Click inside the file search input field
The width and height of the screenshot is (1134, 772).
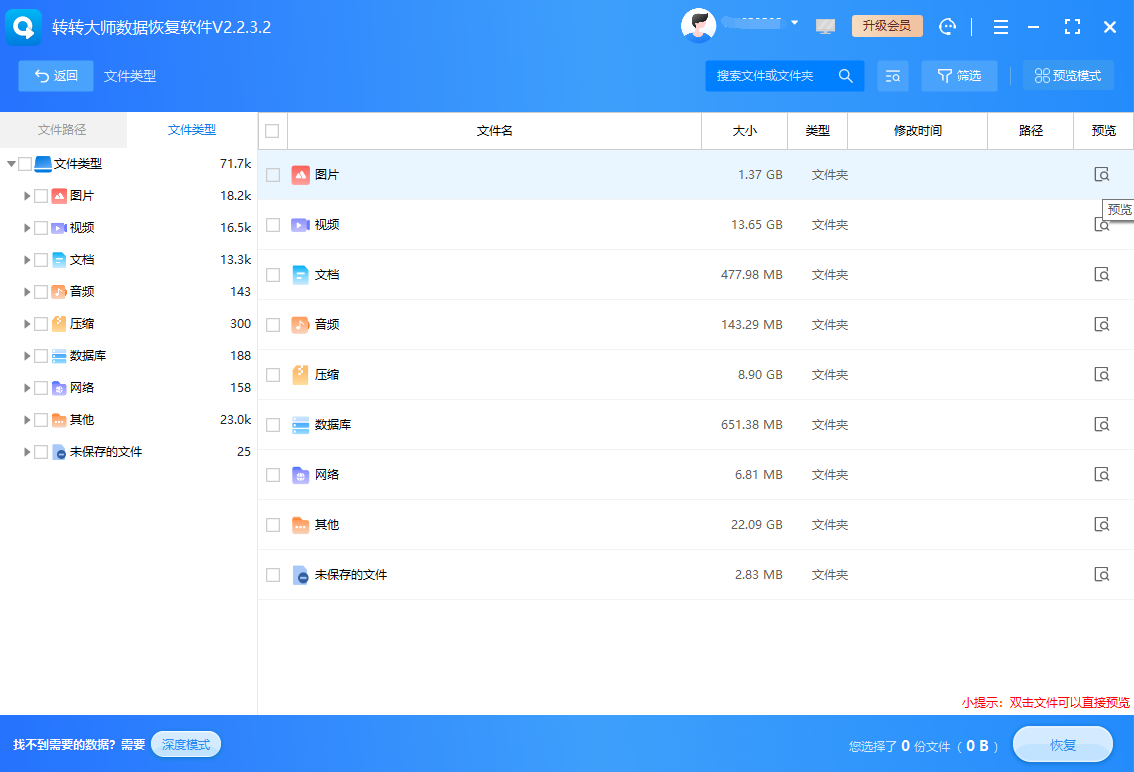770,75
